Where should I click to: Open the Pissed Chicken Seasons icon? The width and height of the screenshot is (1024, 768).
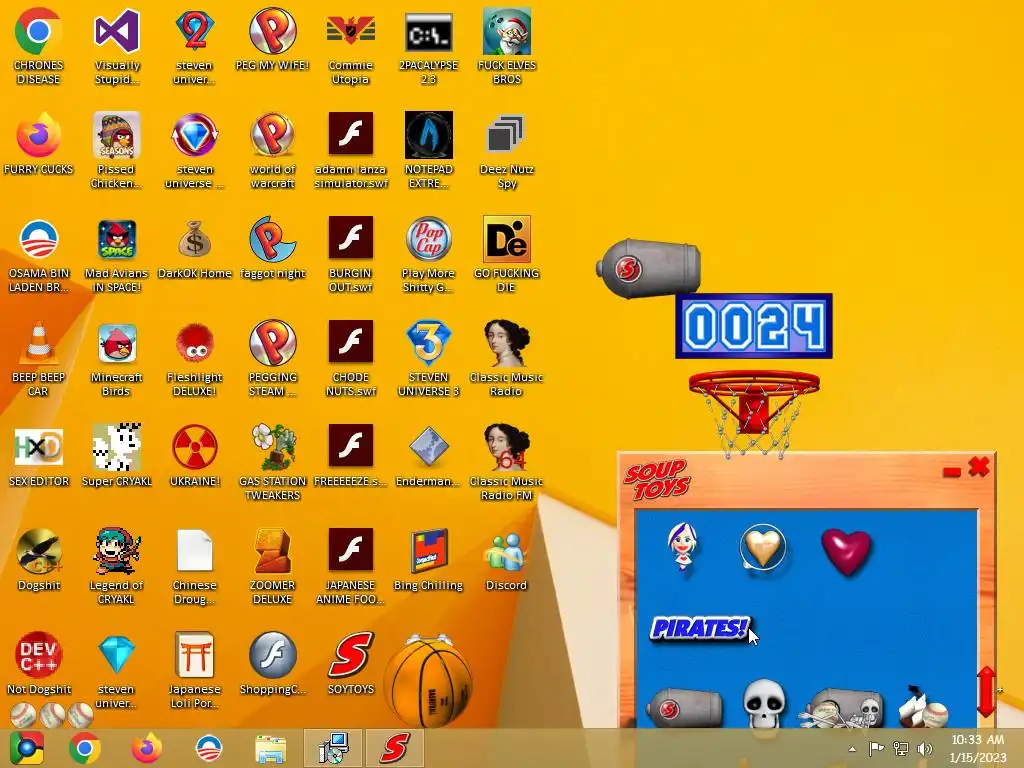116,150
